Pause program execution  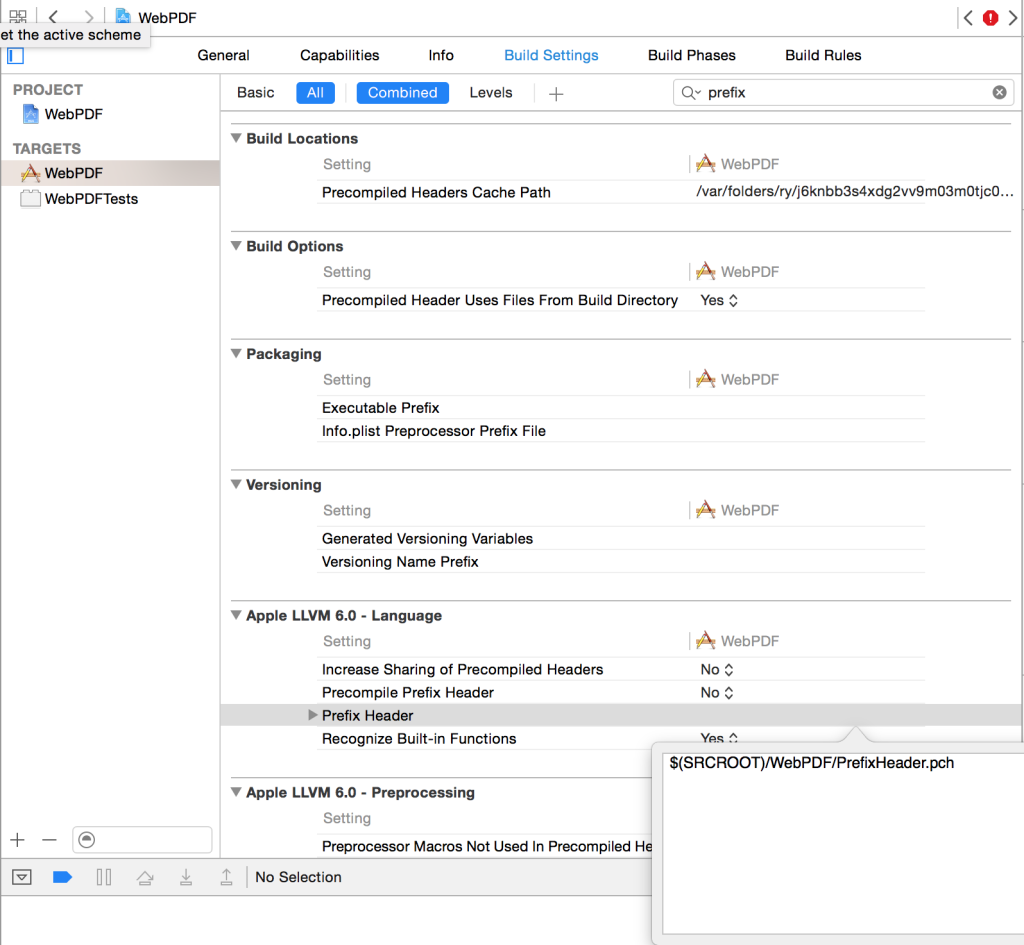[x=104, y=877]
